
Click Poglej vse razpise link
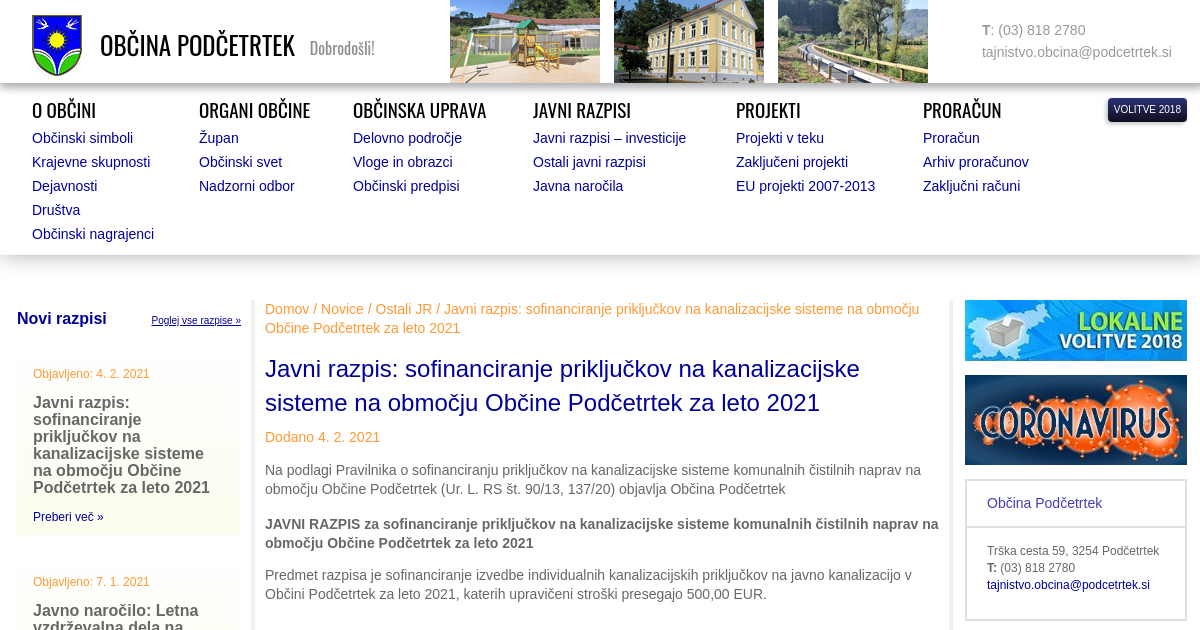[x=196, y=321]
